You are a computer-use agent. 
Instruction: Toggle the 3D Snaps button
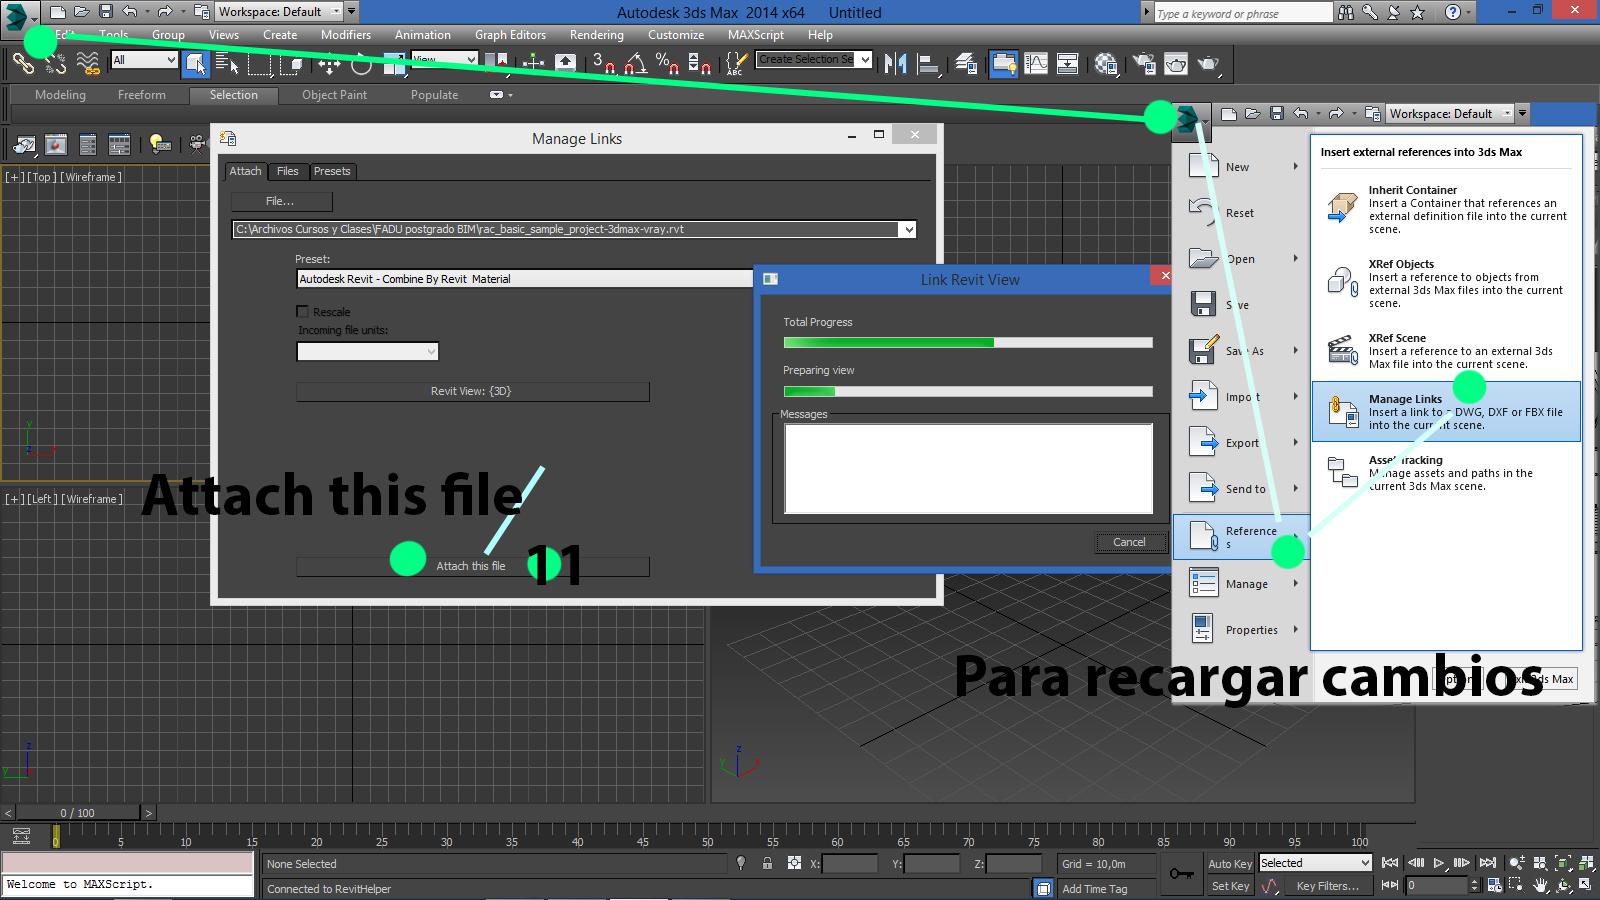(x=603, y=64)
